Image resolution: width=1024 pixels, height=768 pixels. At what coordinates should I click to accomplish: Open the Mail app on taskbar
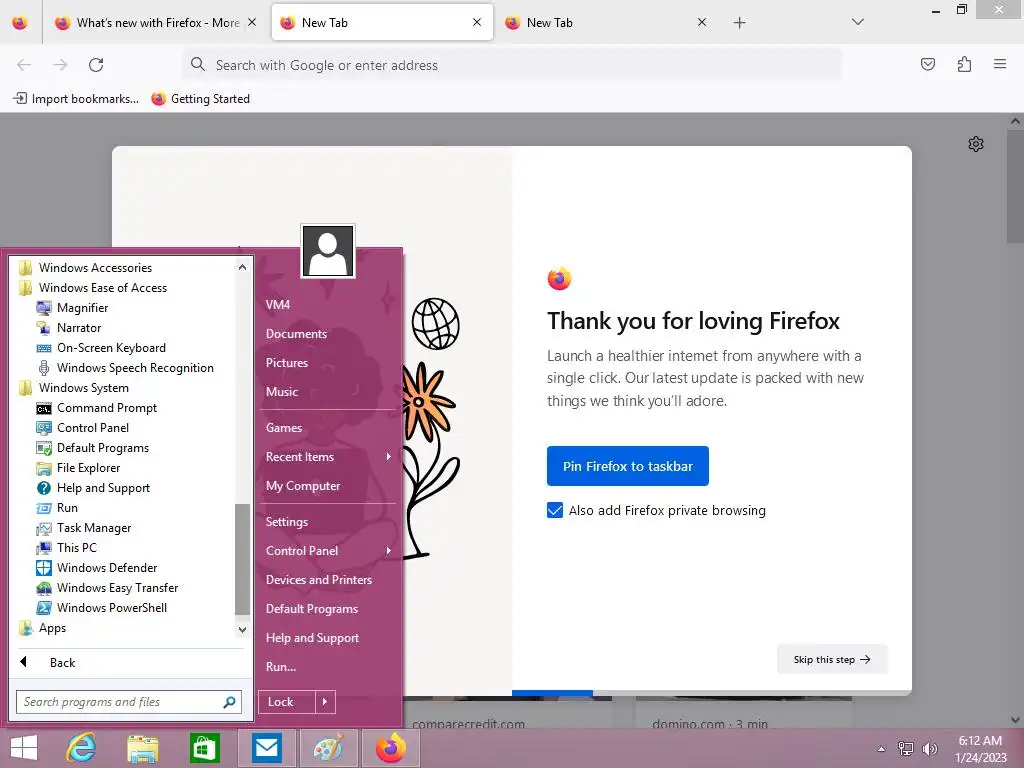coord(266,748)
